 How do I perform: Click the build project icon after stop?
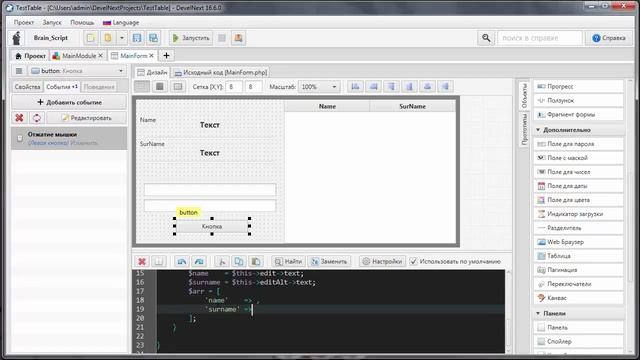click(238, 38)
